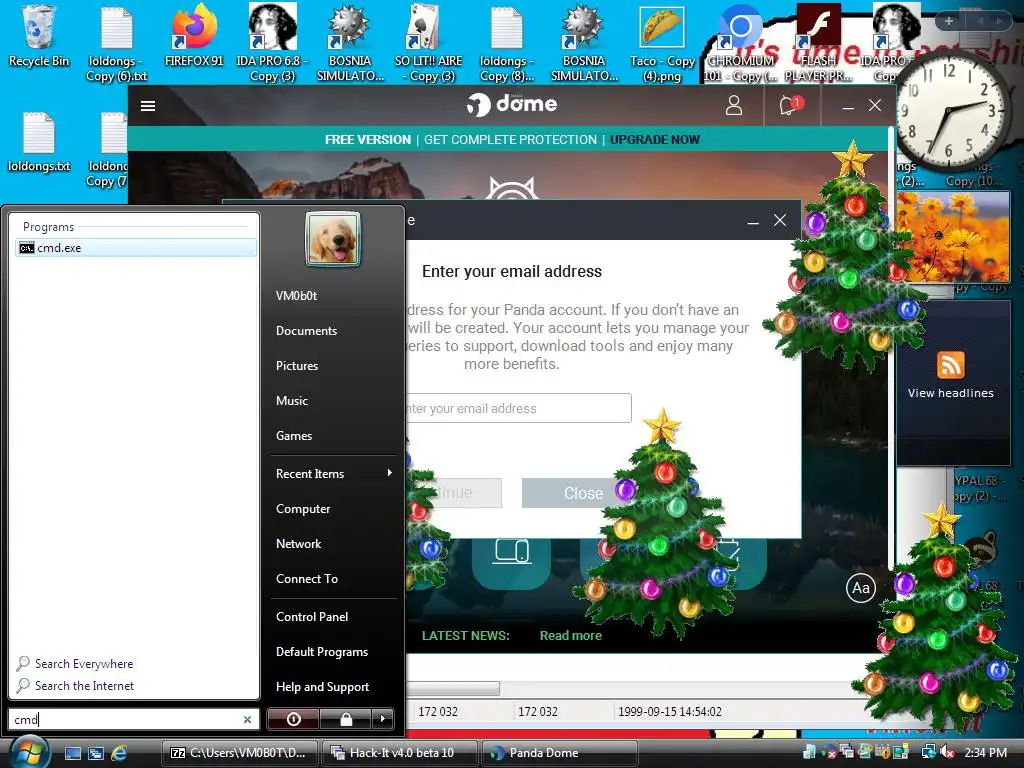Click the analog clock gadget
This screenshot has height=768, width=1024.
(x=952, y=111)
